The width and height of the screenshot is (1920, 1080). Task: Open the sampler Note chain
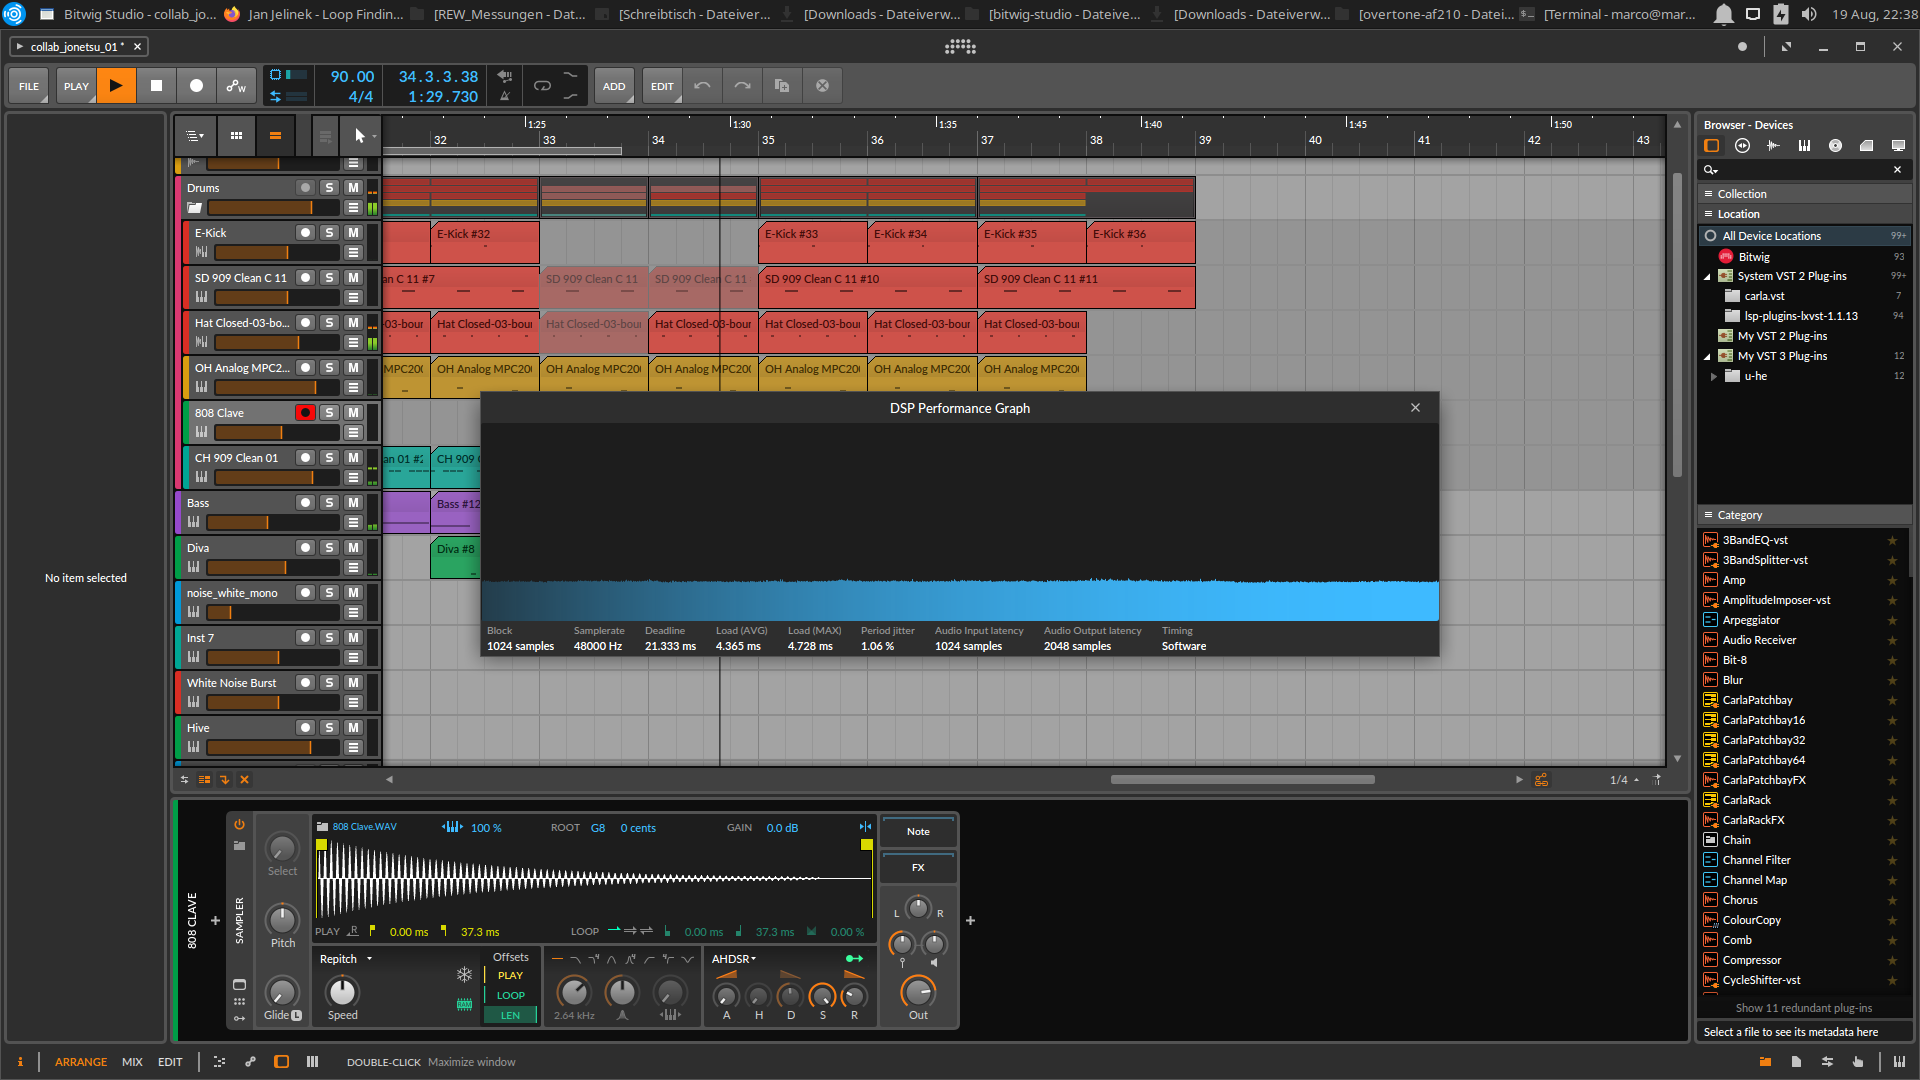(x=918, y=832)
